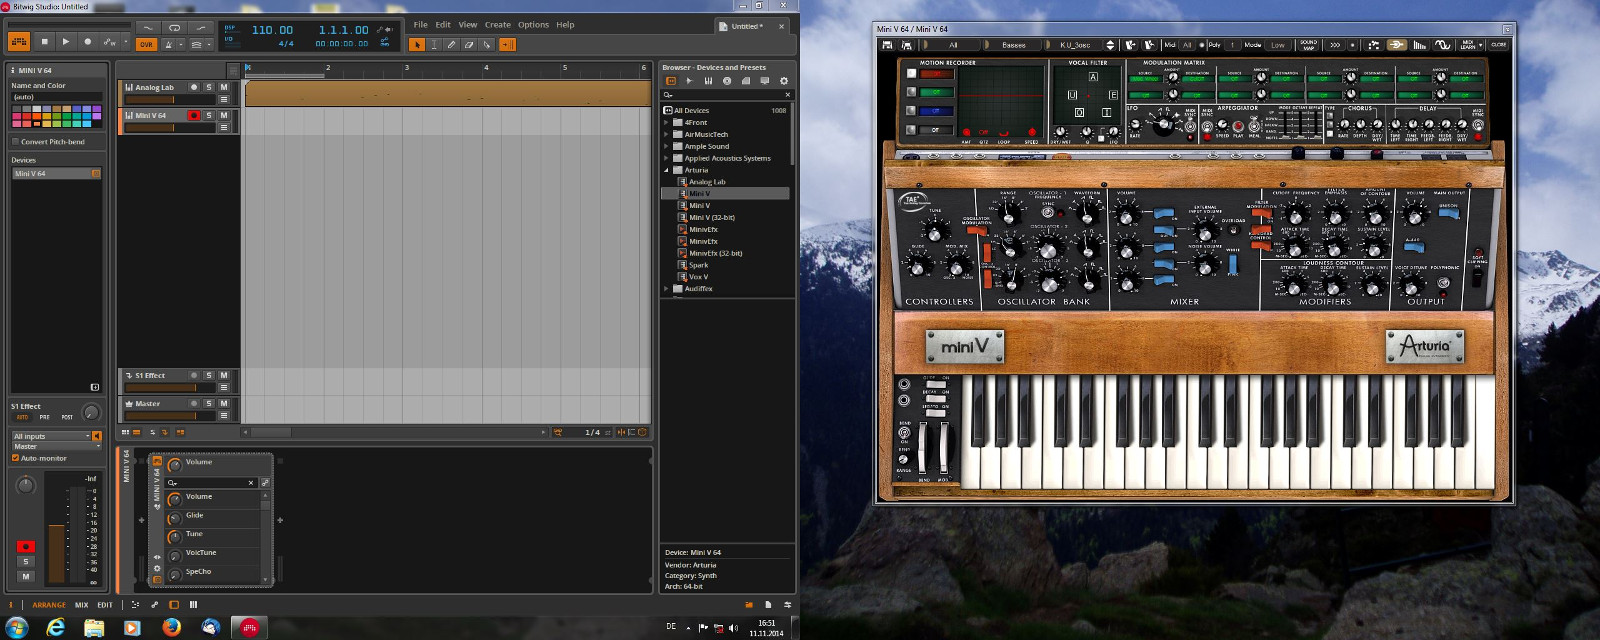Click the save preset icon in Mini V

[x=887, y=45]
